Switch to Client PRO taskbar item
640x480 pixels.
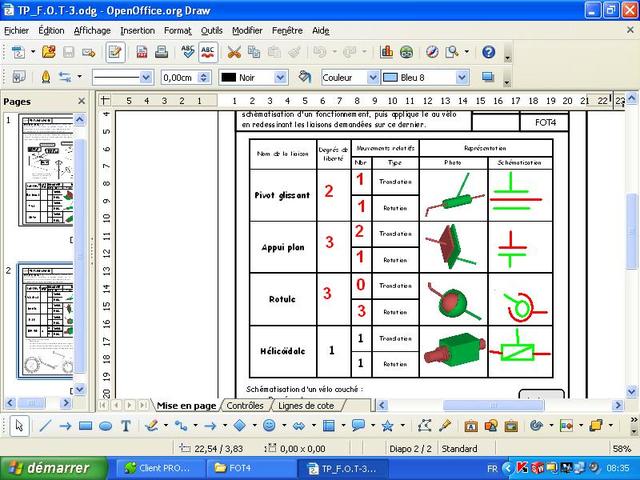pos(159,468)
